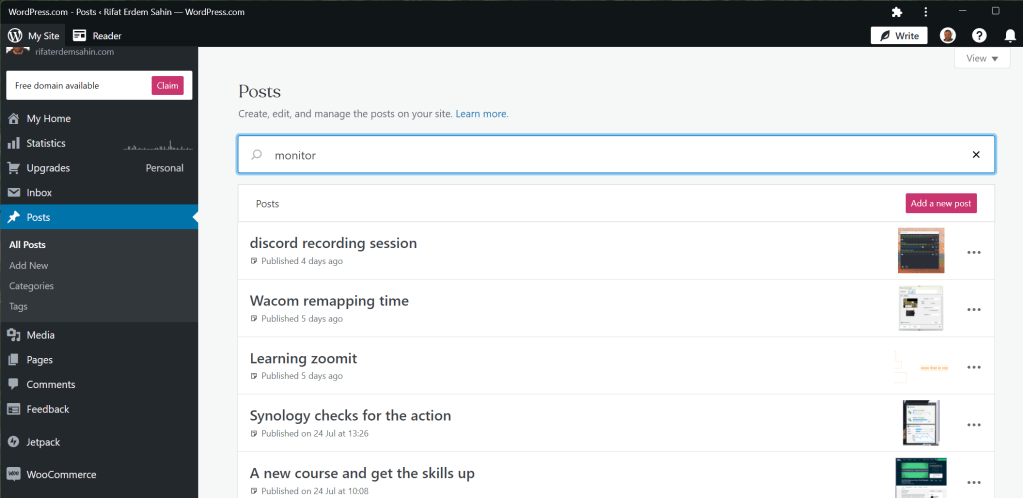Click Add New under Posts
Screen dimensions: 1023x498
pos(29,266)
